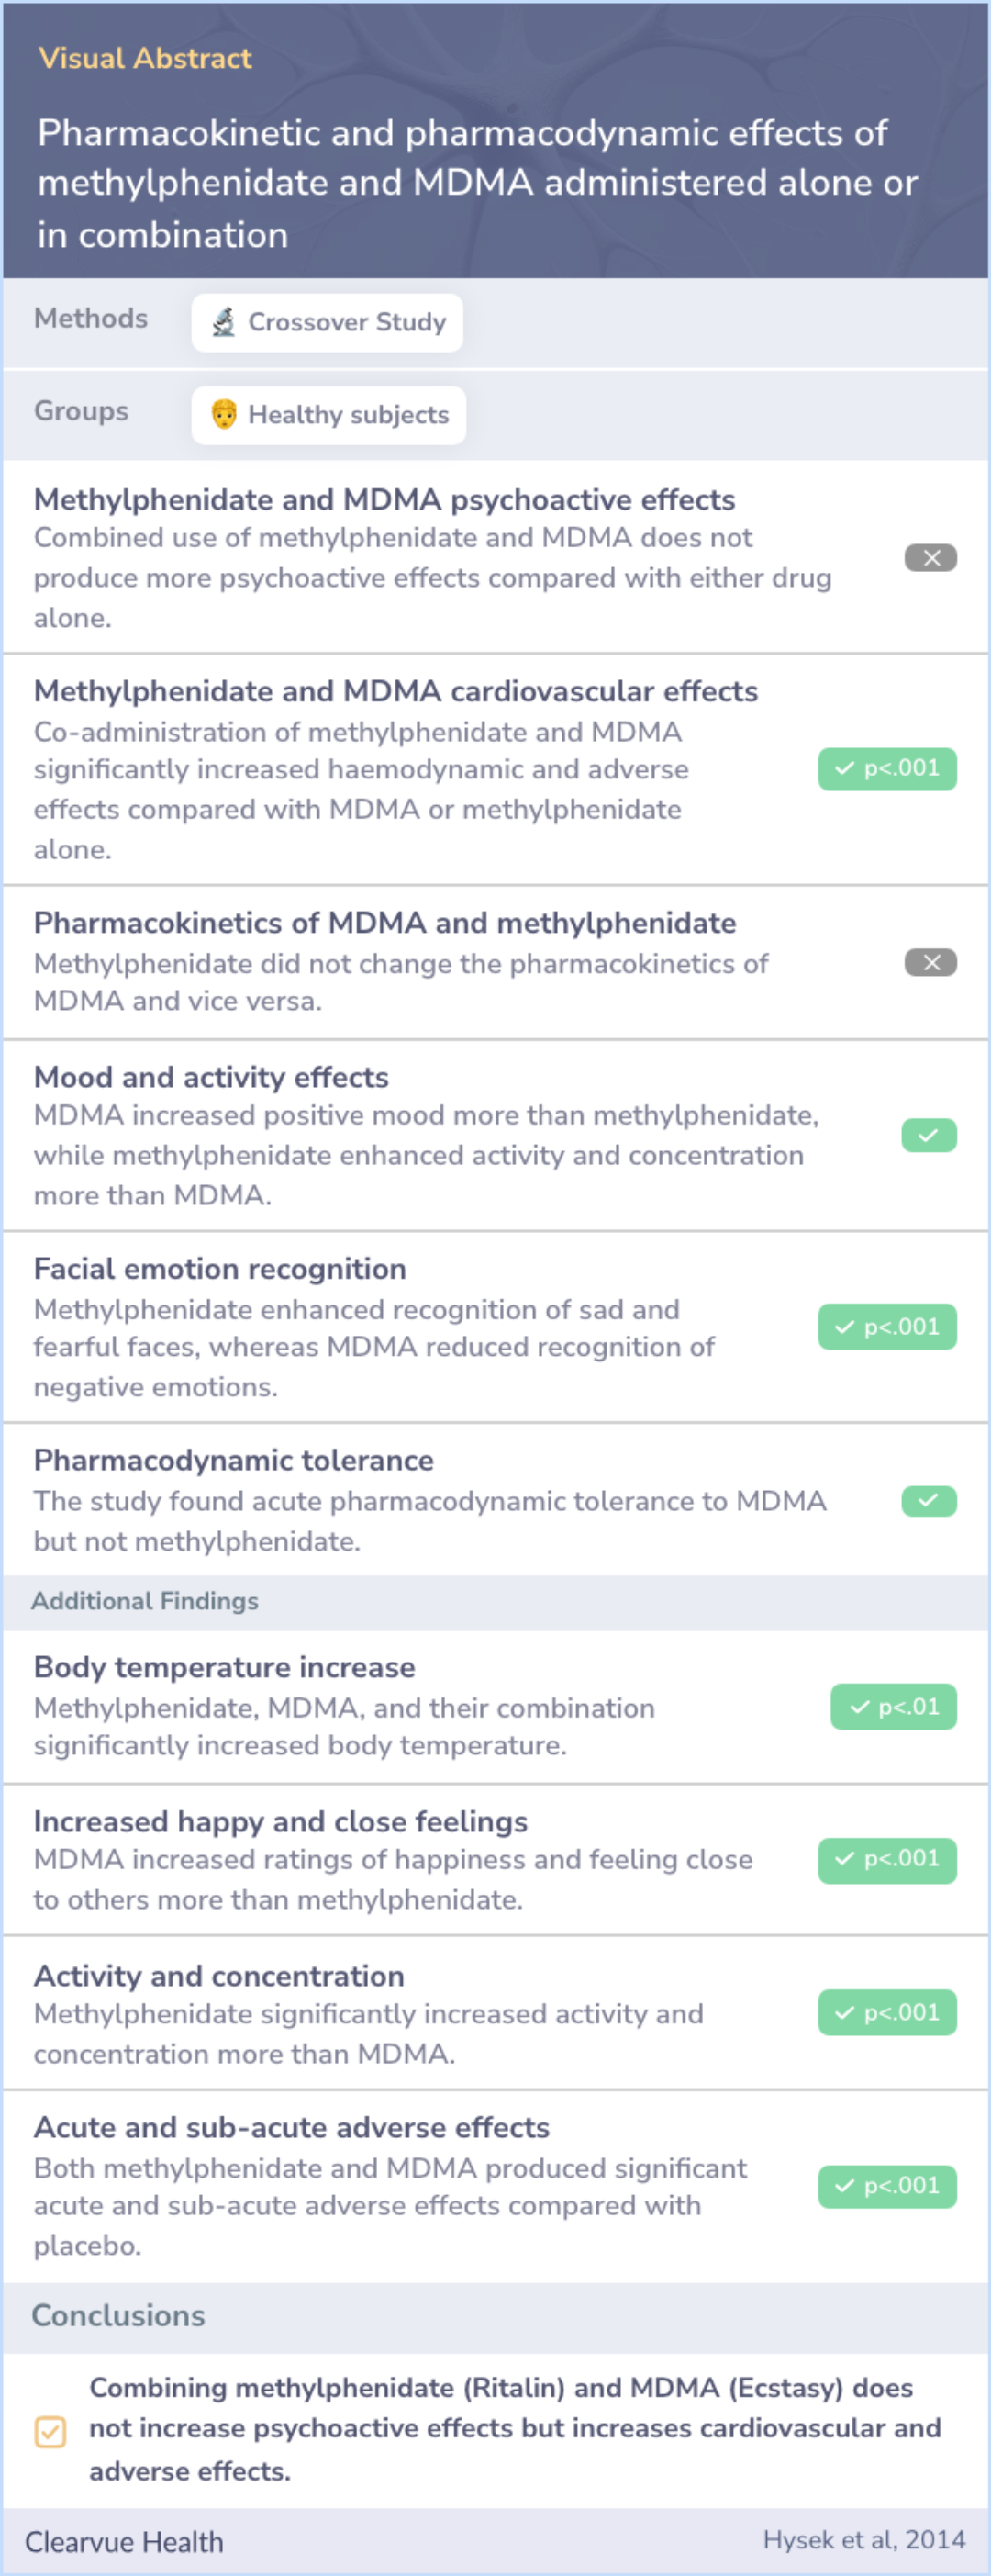Click the gray X badge on psychoactive effects
The height and width of the screenshot is (2576, 991).
[x=930, y=557]
